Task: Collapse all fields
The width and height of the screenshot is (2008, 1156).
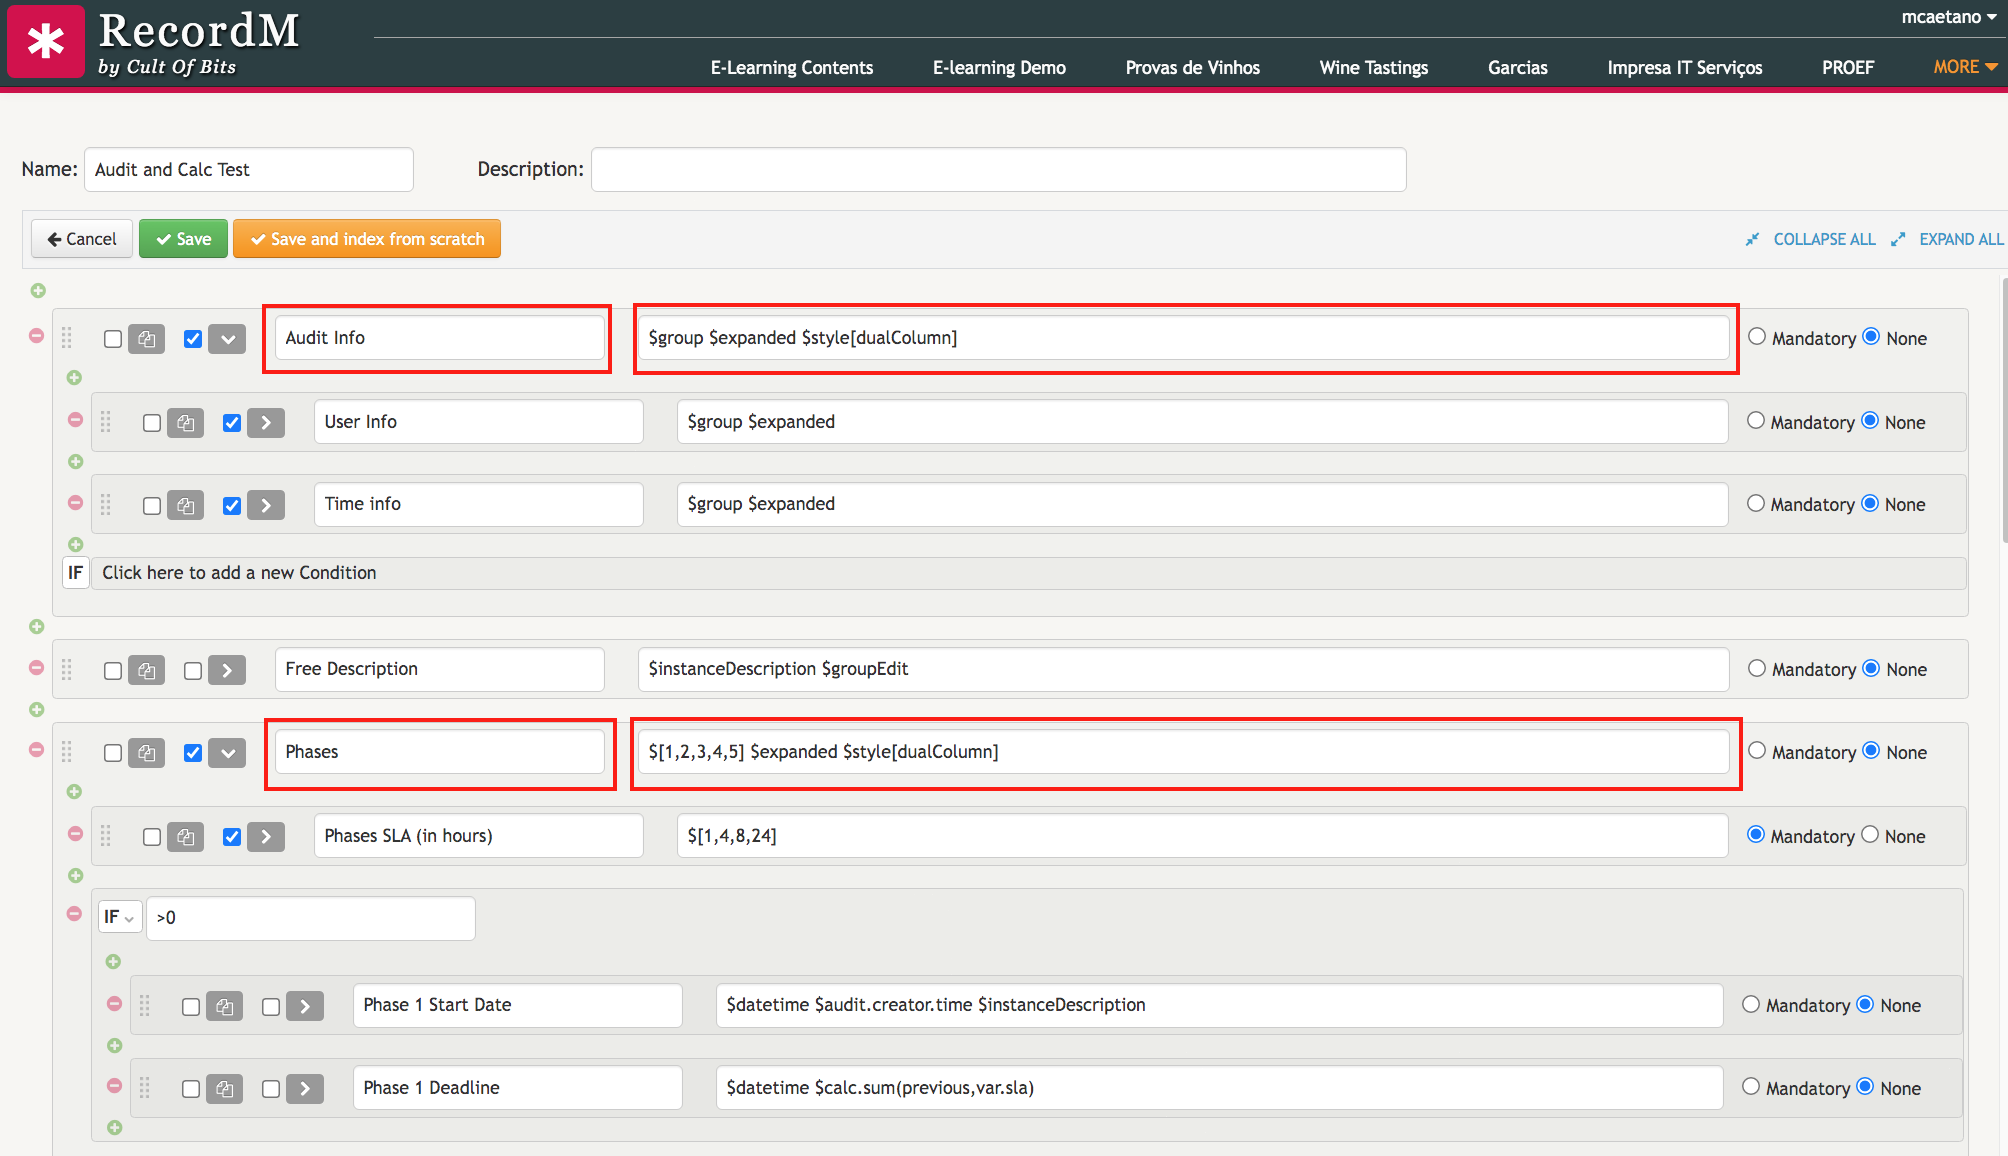Action: (x=1811, y=239)
